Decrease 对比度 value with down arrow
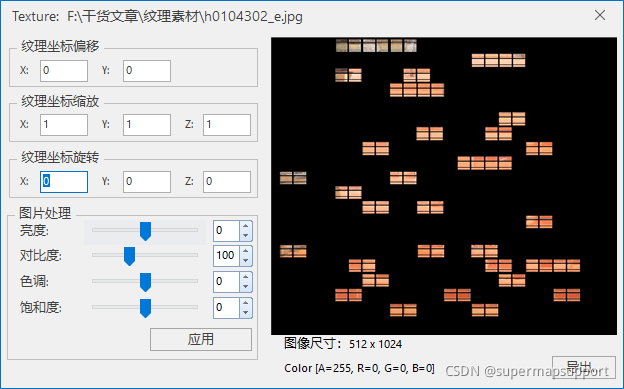624x389 pixels. (x=246, y=261)
